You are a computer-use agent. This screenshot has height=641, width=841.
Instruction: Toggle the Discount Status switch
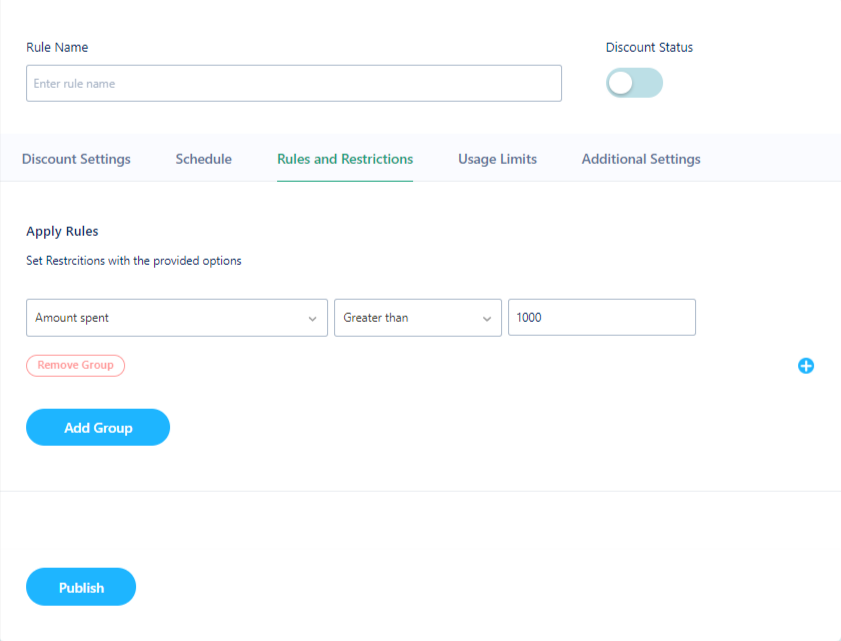coord(634,83)
